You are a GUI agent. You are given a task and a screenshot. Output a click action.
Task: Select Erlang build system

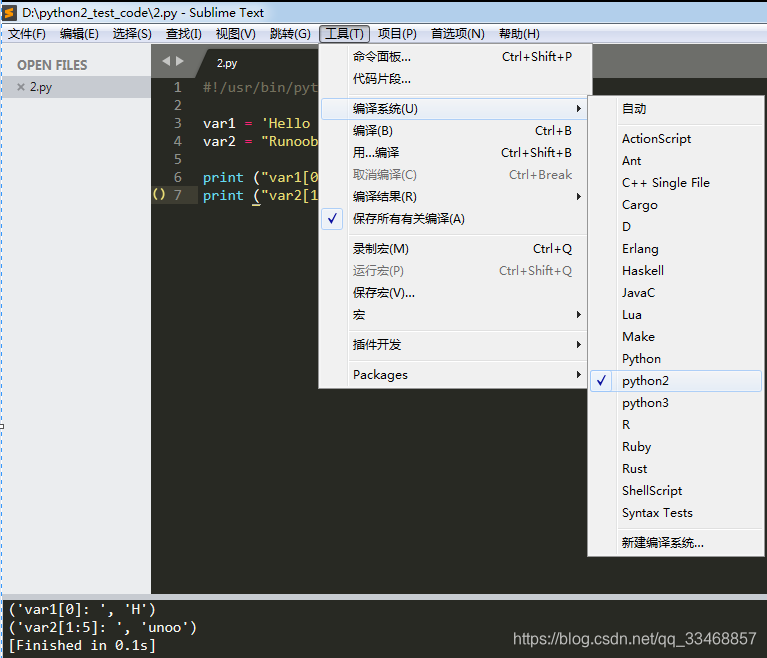point(676,249)
